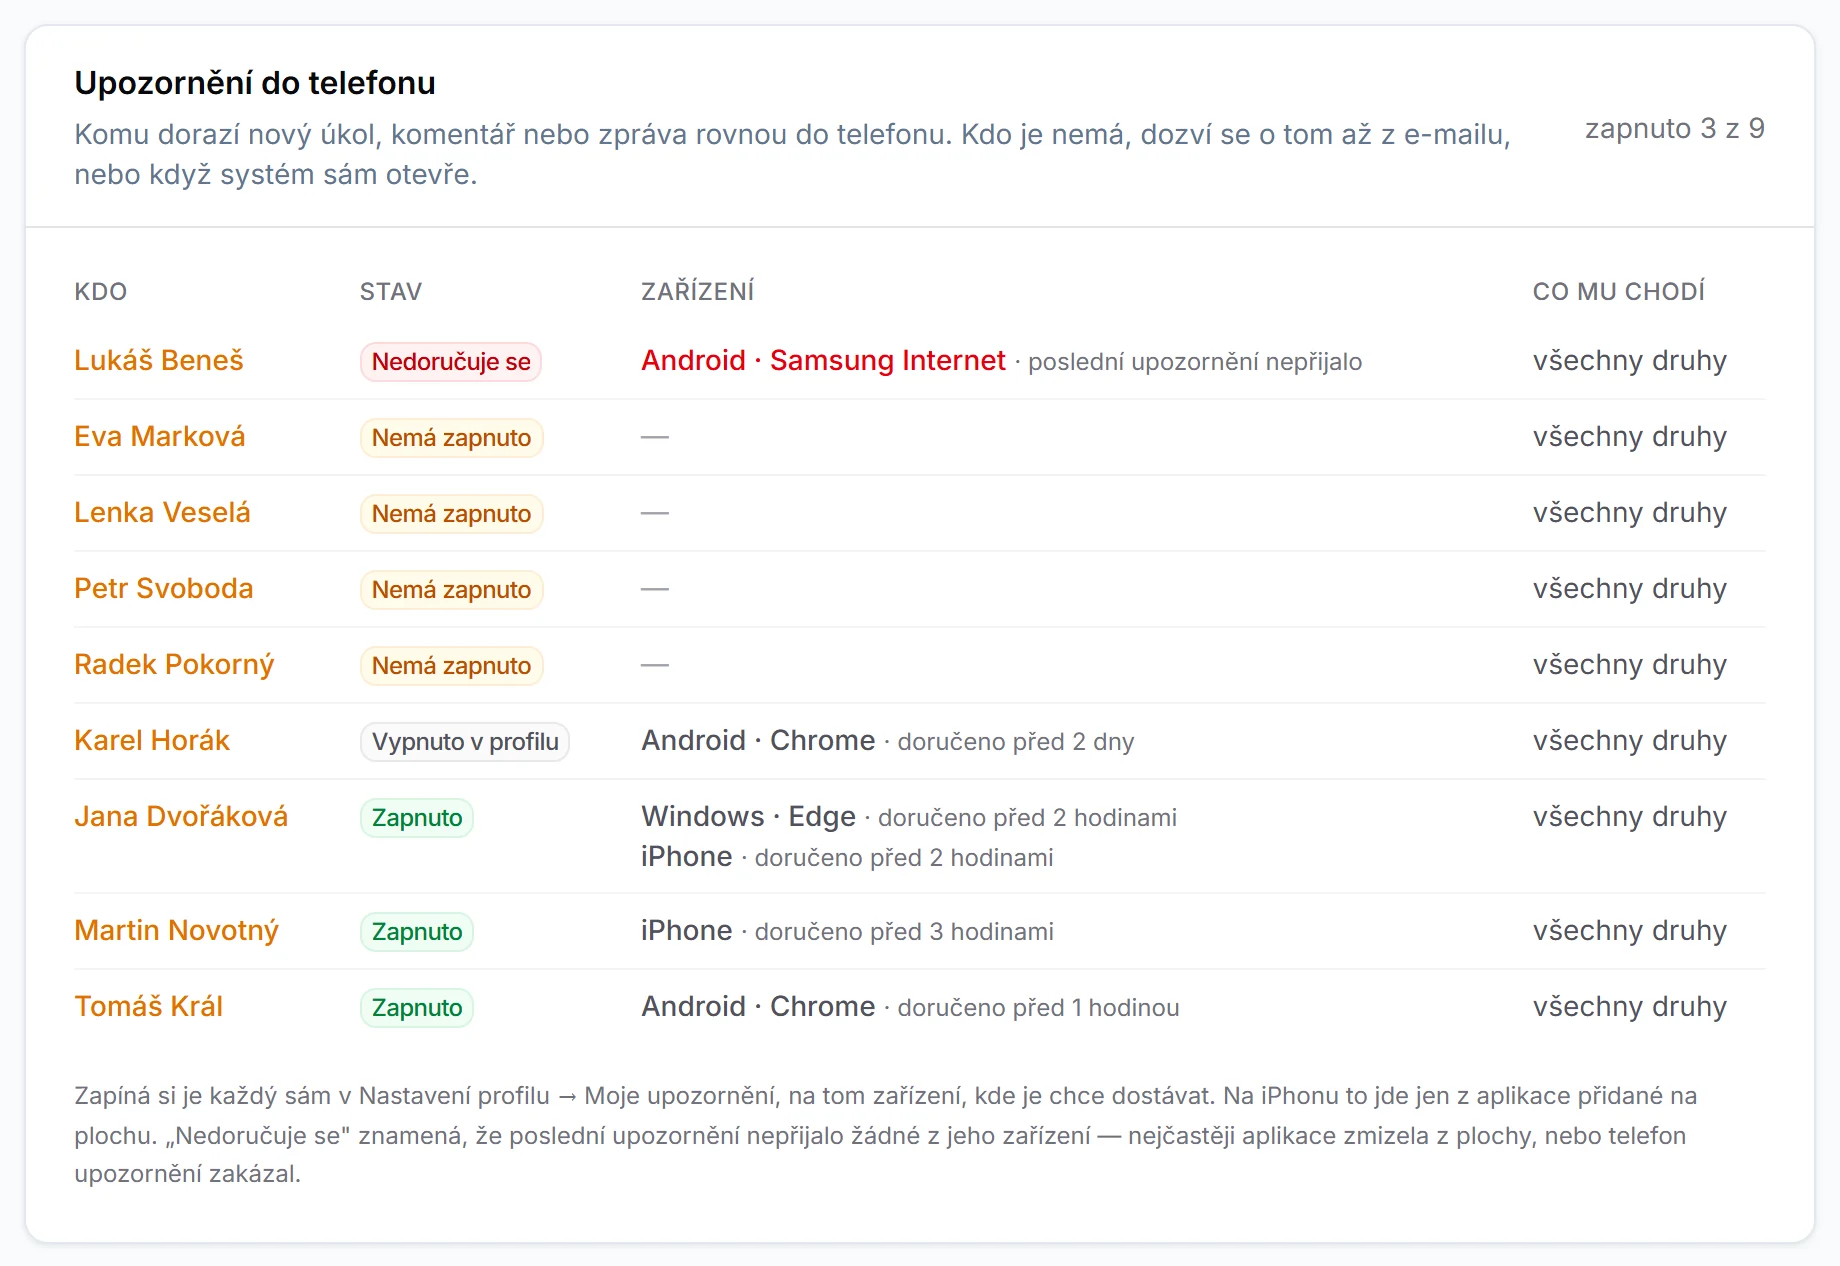
Task: Click "všechny druhy" in Martin Novotný's row
Action: click(1630, 931)
